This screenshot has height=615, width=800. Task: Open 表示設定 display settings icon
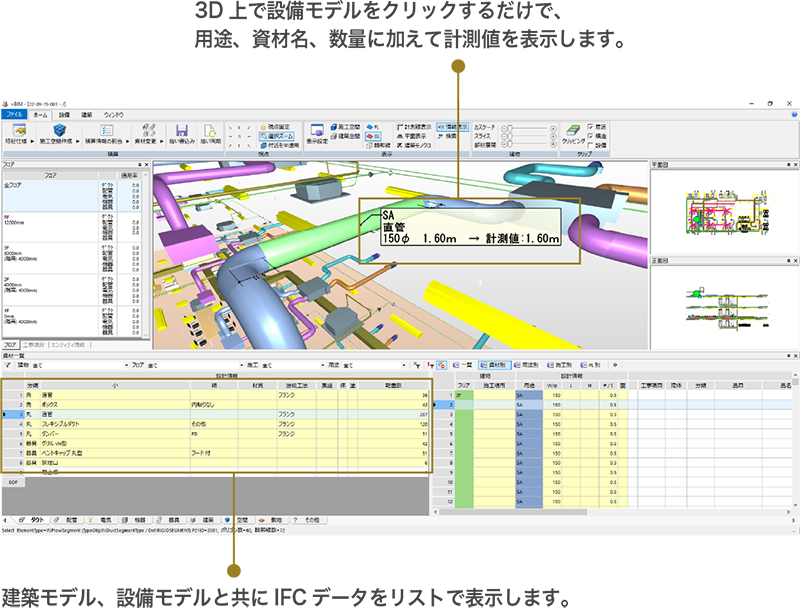coord(316,130)
